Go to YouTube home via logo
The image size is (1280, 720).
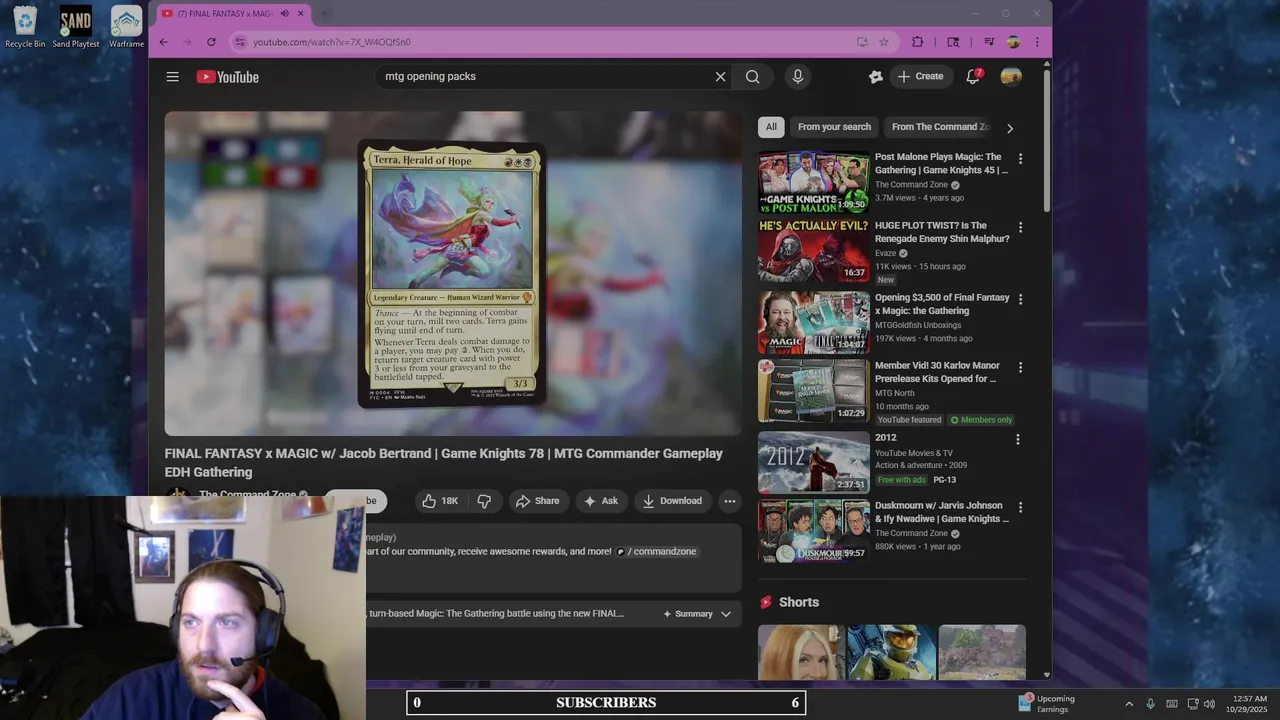(227, 77)
